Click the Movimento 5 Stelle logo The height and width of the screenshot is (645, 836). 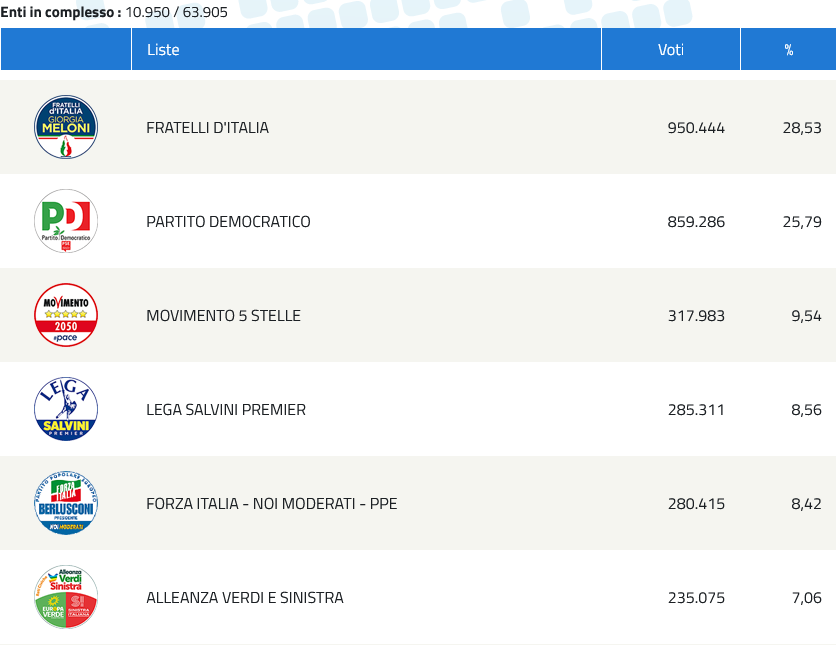(66, 315)
